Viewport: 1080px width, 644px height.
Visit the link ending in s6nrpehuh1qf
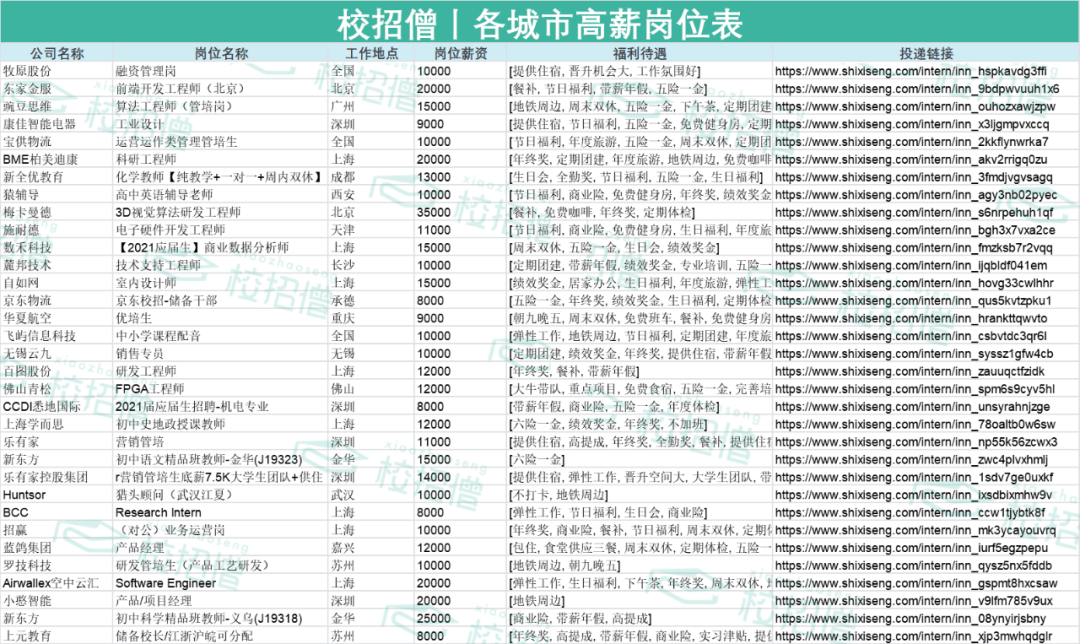click(x=914, y=212)
